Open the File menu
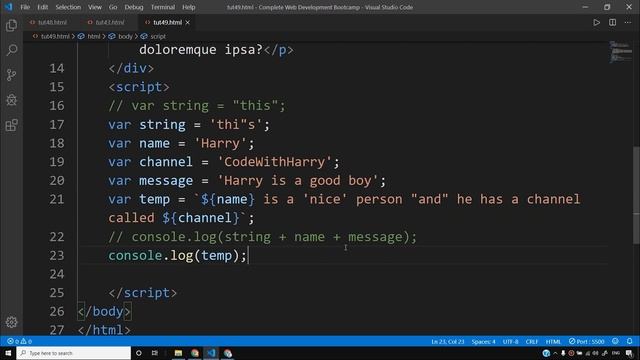 (x=25, y=7)
